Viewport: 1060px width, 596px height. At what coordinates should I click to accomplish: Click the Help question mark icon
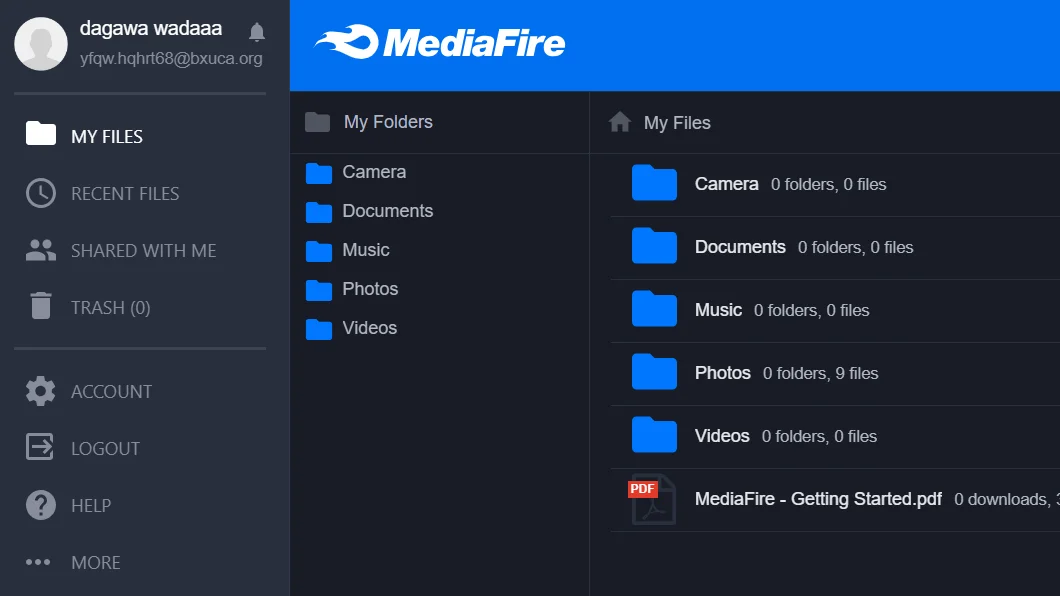point(41,505)
